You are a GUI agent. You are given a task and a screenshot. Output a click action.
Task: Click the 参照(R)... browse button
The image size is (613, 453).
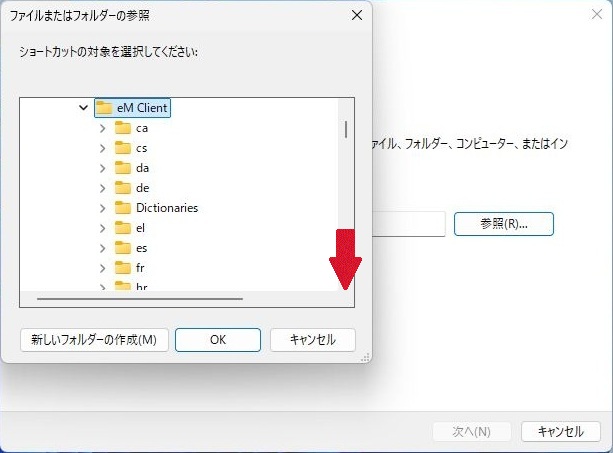click(x=503, y=224)
